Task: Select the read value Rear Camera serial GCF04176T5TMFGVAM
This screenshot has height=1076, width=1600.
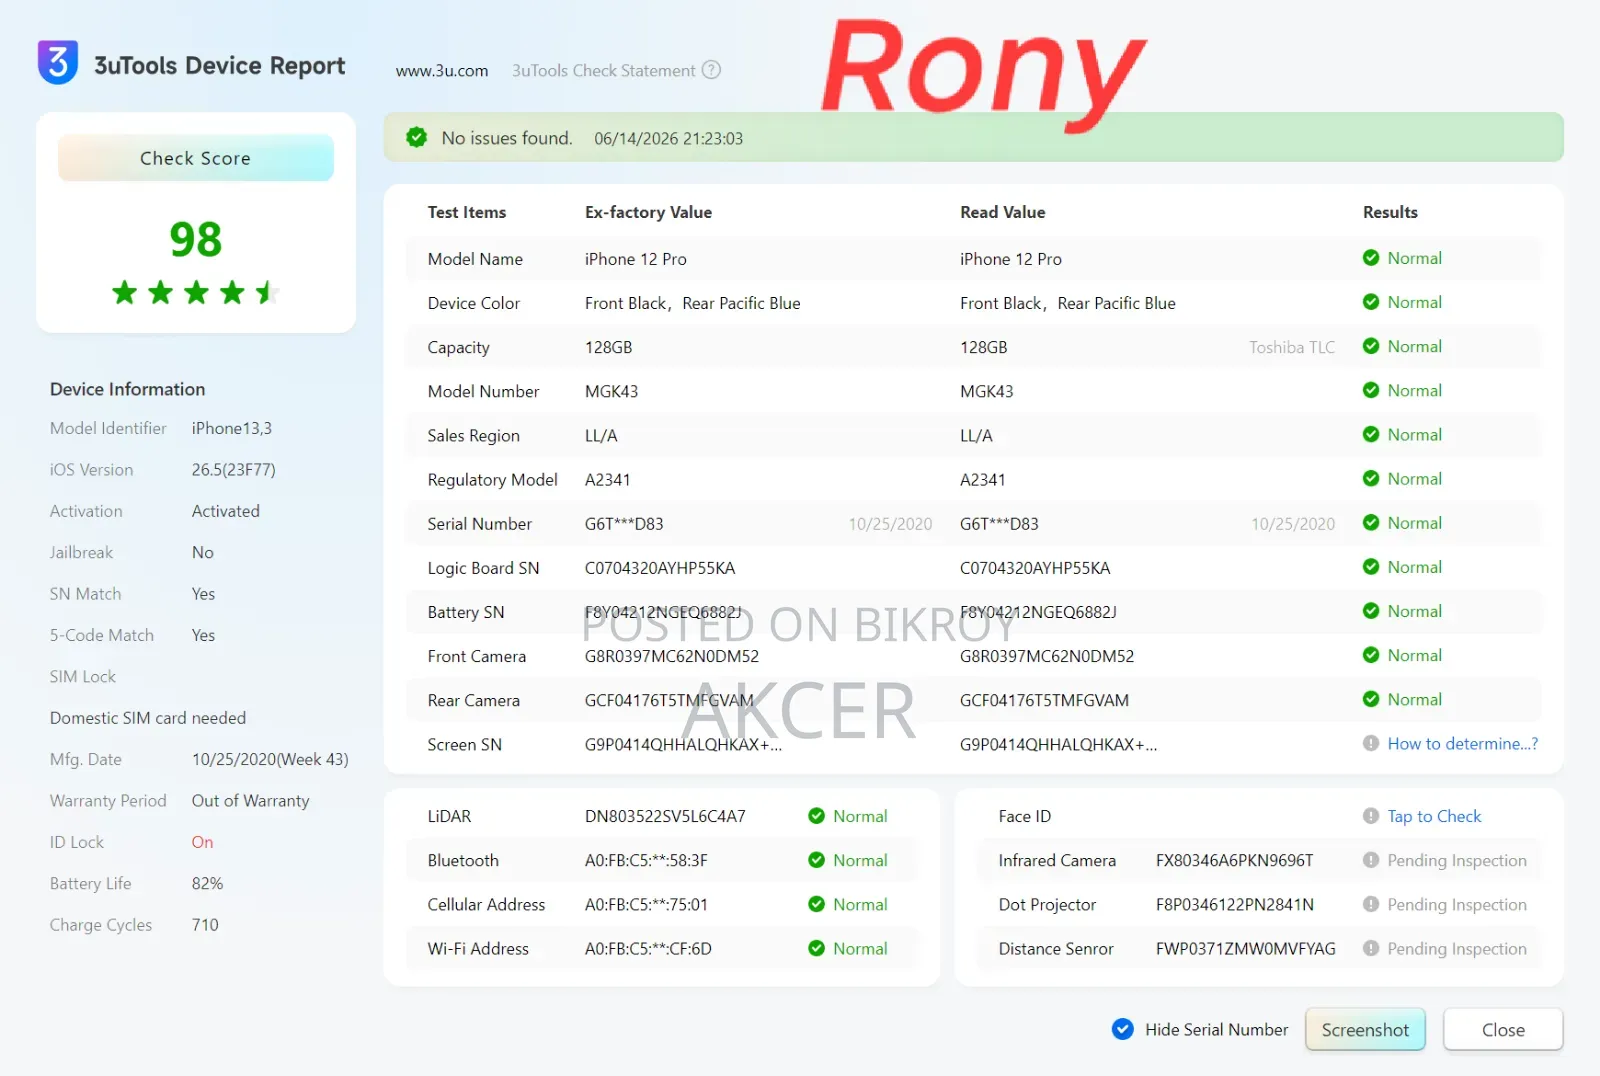Action: pos(1044,700)
